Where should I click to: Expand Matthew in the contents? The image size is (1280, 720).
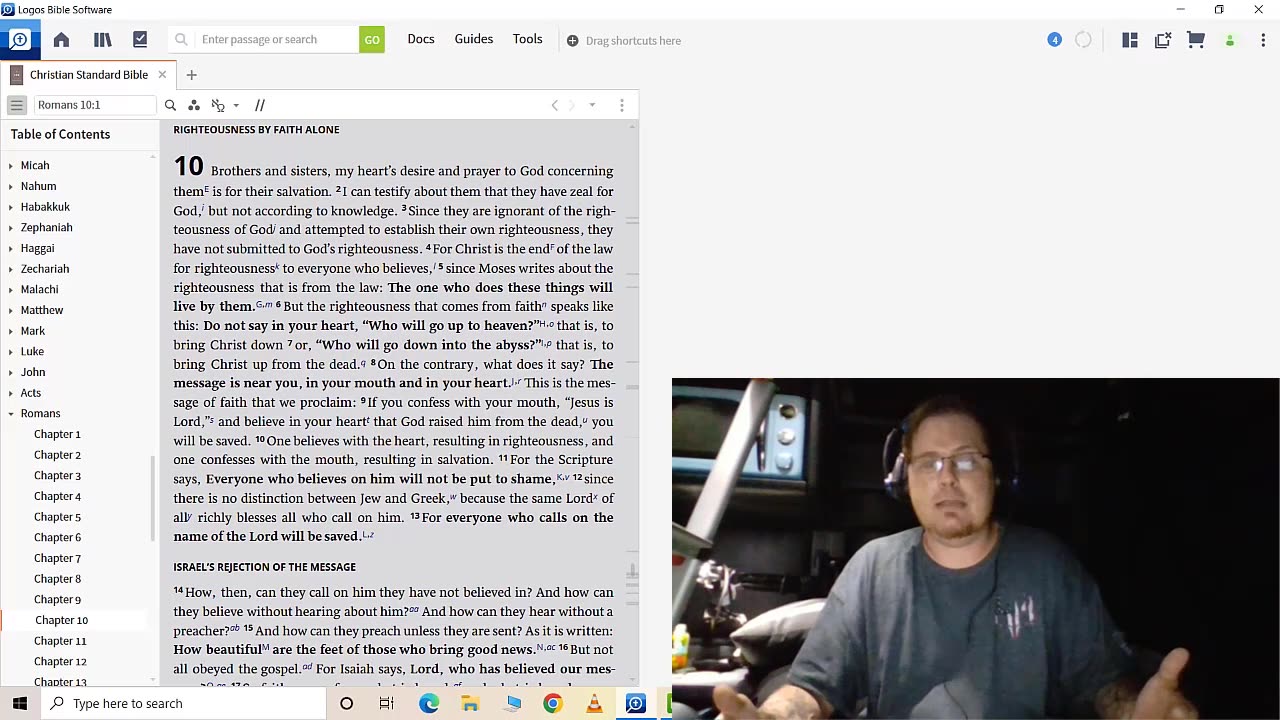11,311
